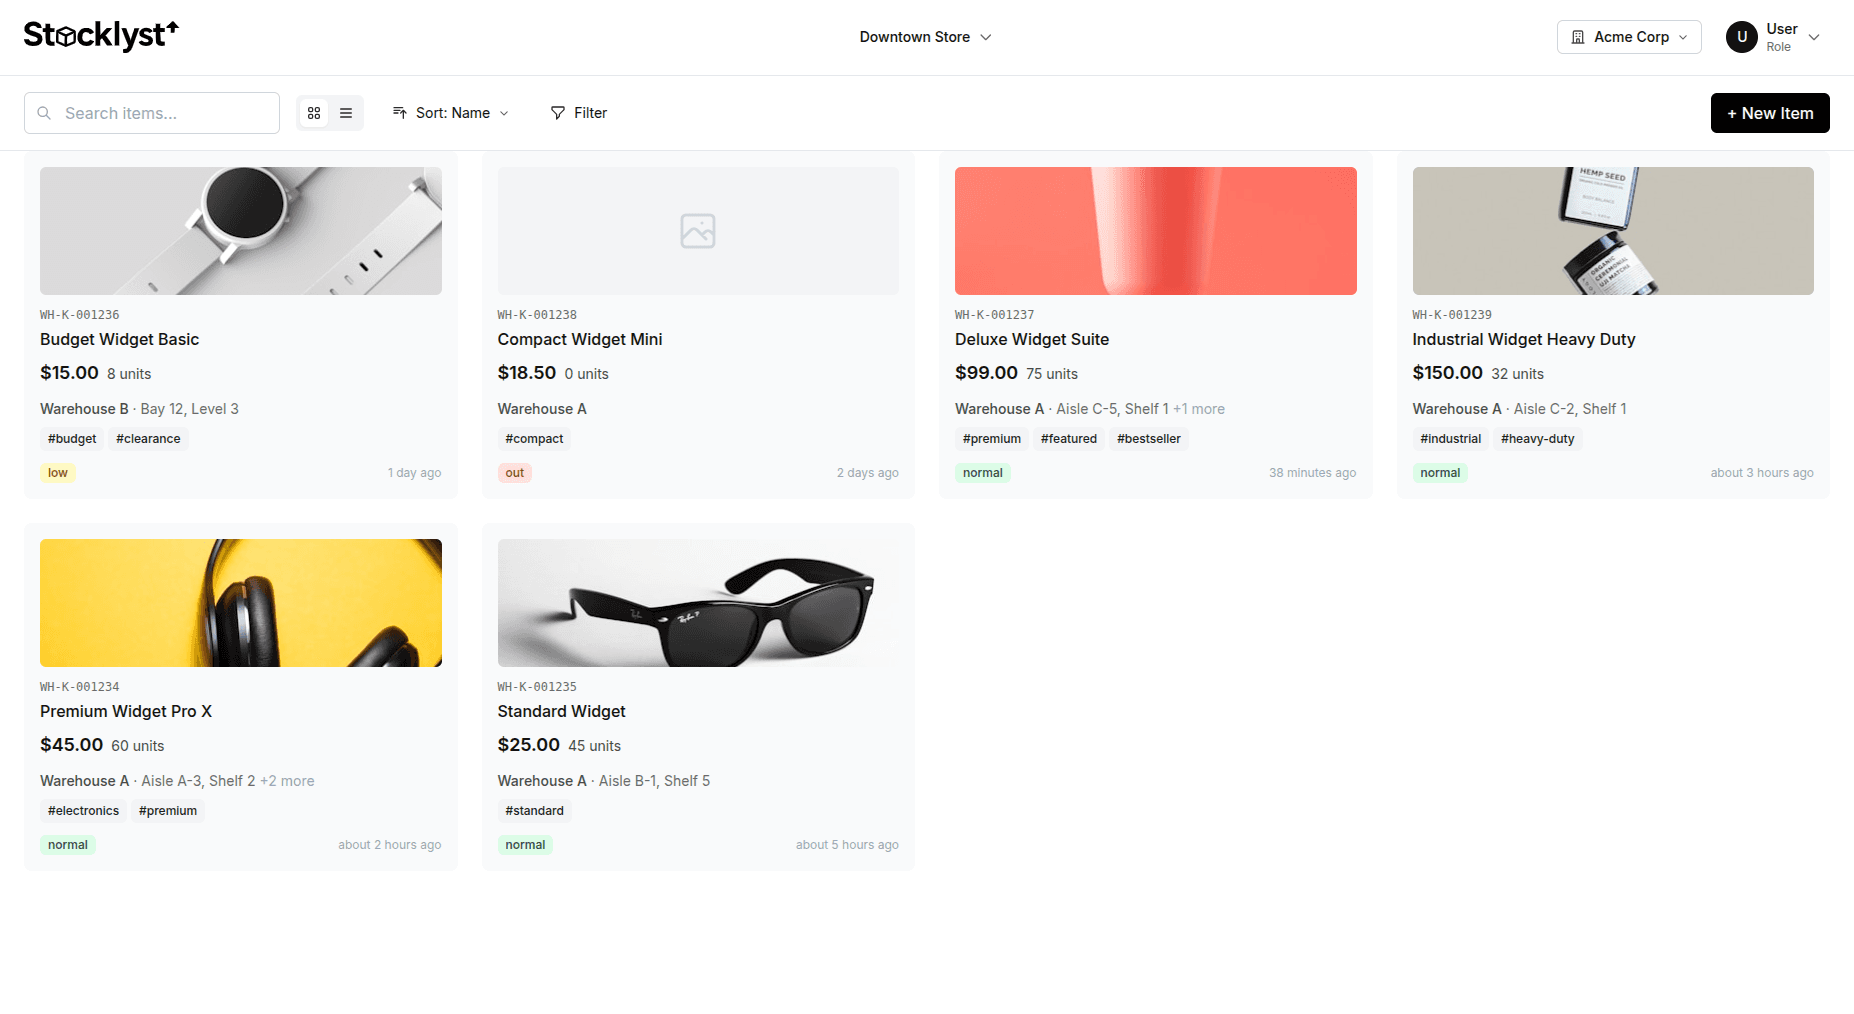1854x1014 pixels.
Task: Open the Downtown Store selector
Action: 924,36
